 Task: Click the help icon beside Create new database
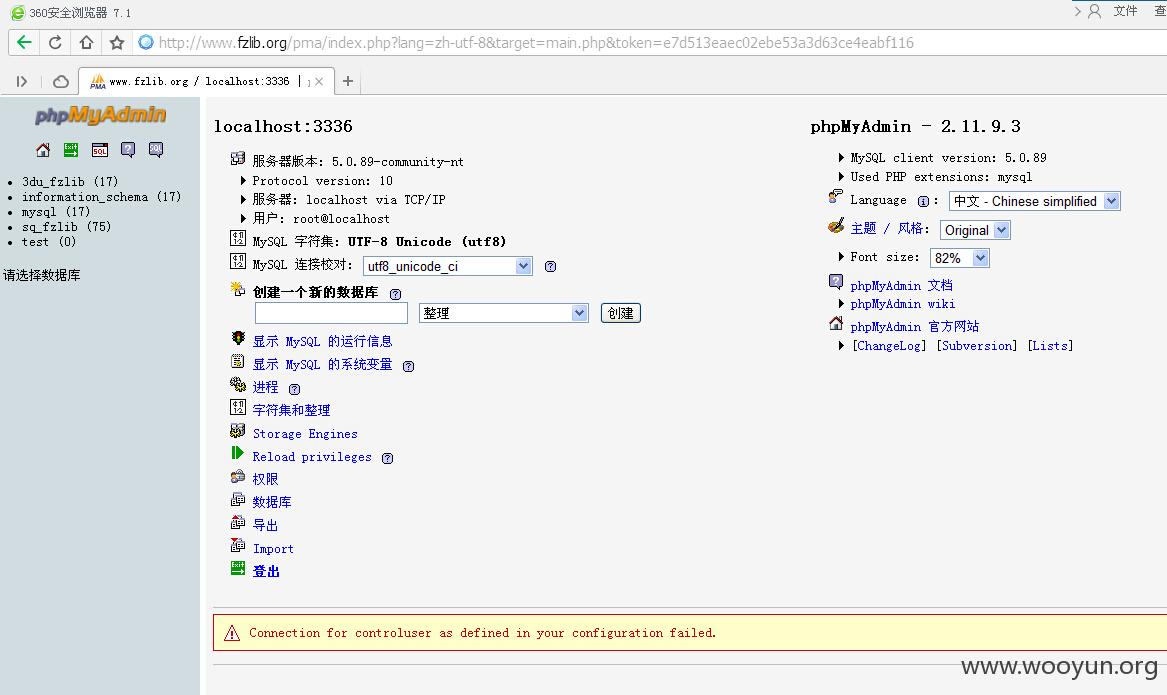[396, 294]
